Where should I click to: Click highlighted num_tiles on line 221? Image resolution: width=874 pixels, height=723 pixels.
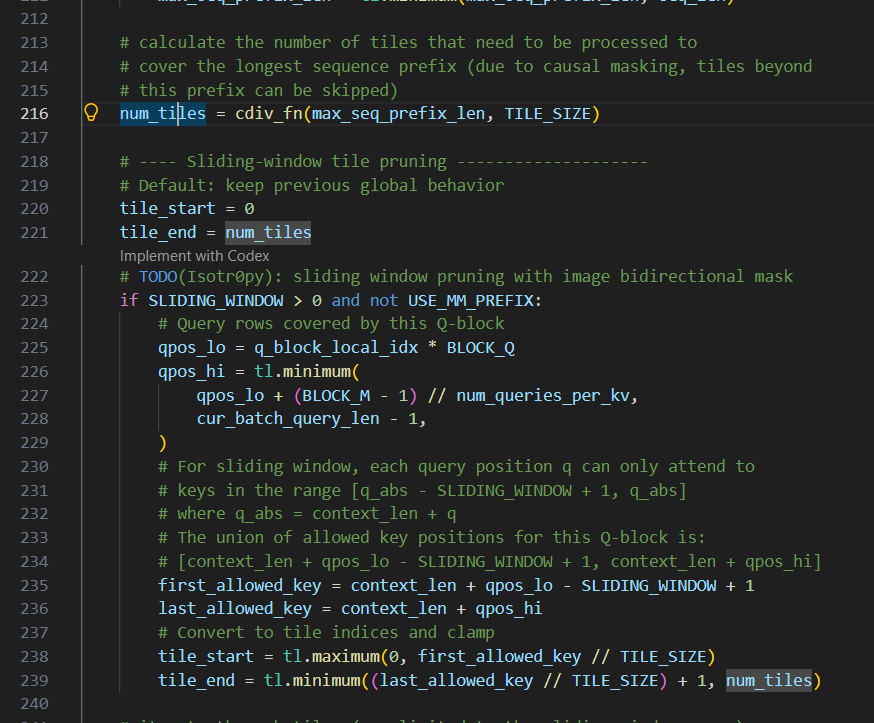pos(268,232)
